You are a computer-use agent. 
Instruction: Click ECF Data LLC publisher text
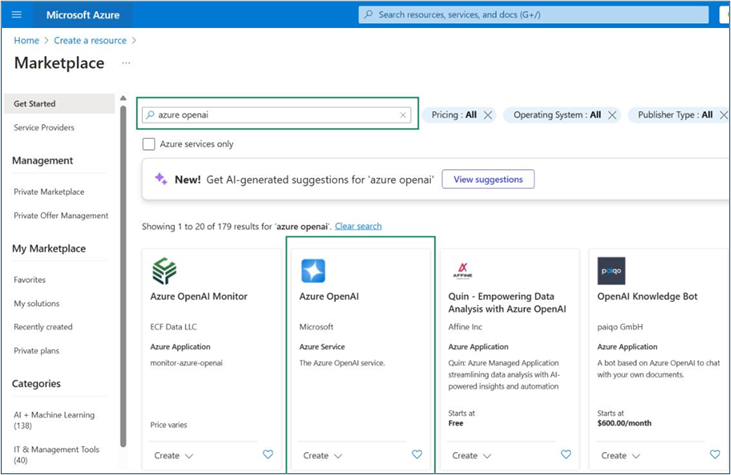173,327
